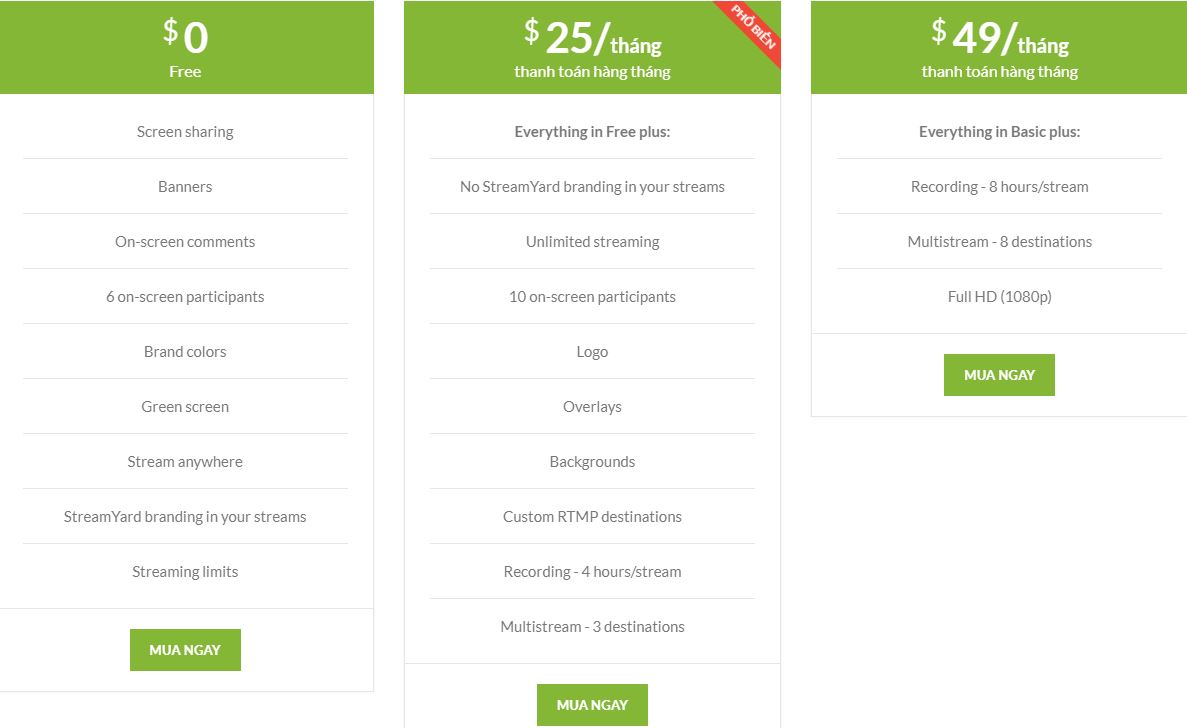Click the Green screen feature text
Image resolution: width=1187 pixels, height=728 pixels.
click(x=185, y=406)
